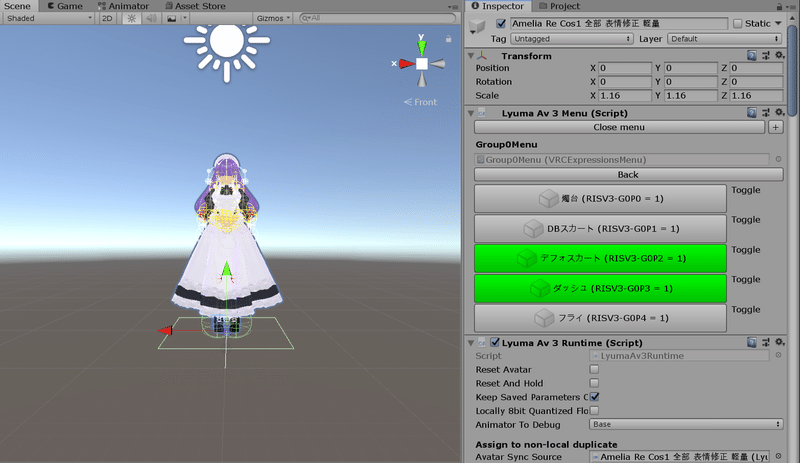This screenshot has width=800, height=463.
Task: Click the red X axis gizmo cone
Action: click(407, 64)
